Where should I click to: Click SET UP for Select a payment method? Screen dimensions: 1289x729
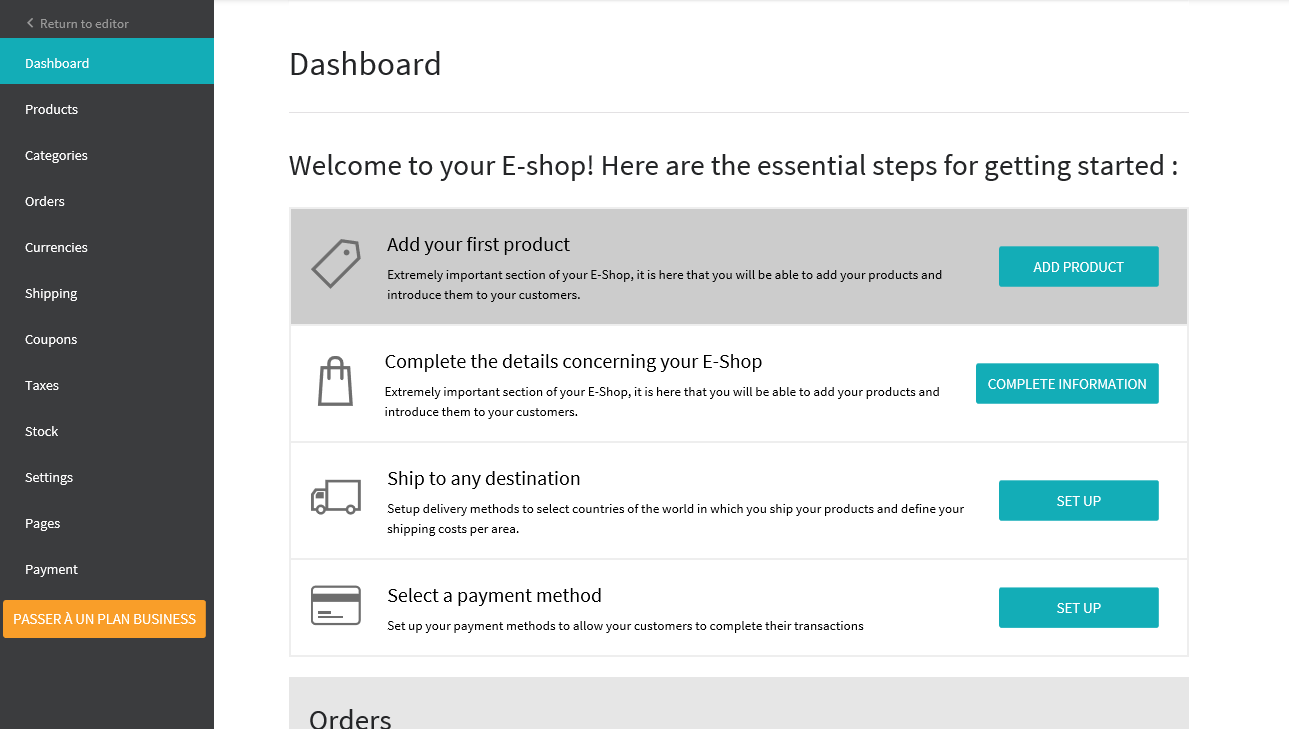point(1078,608)
